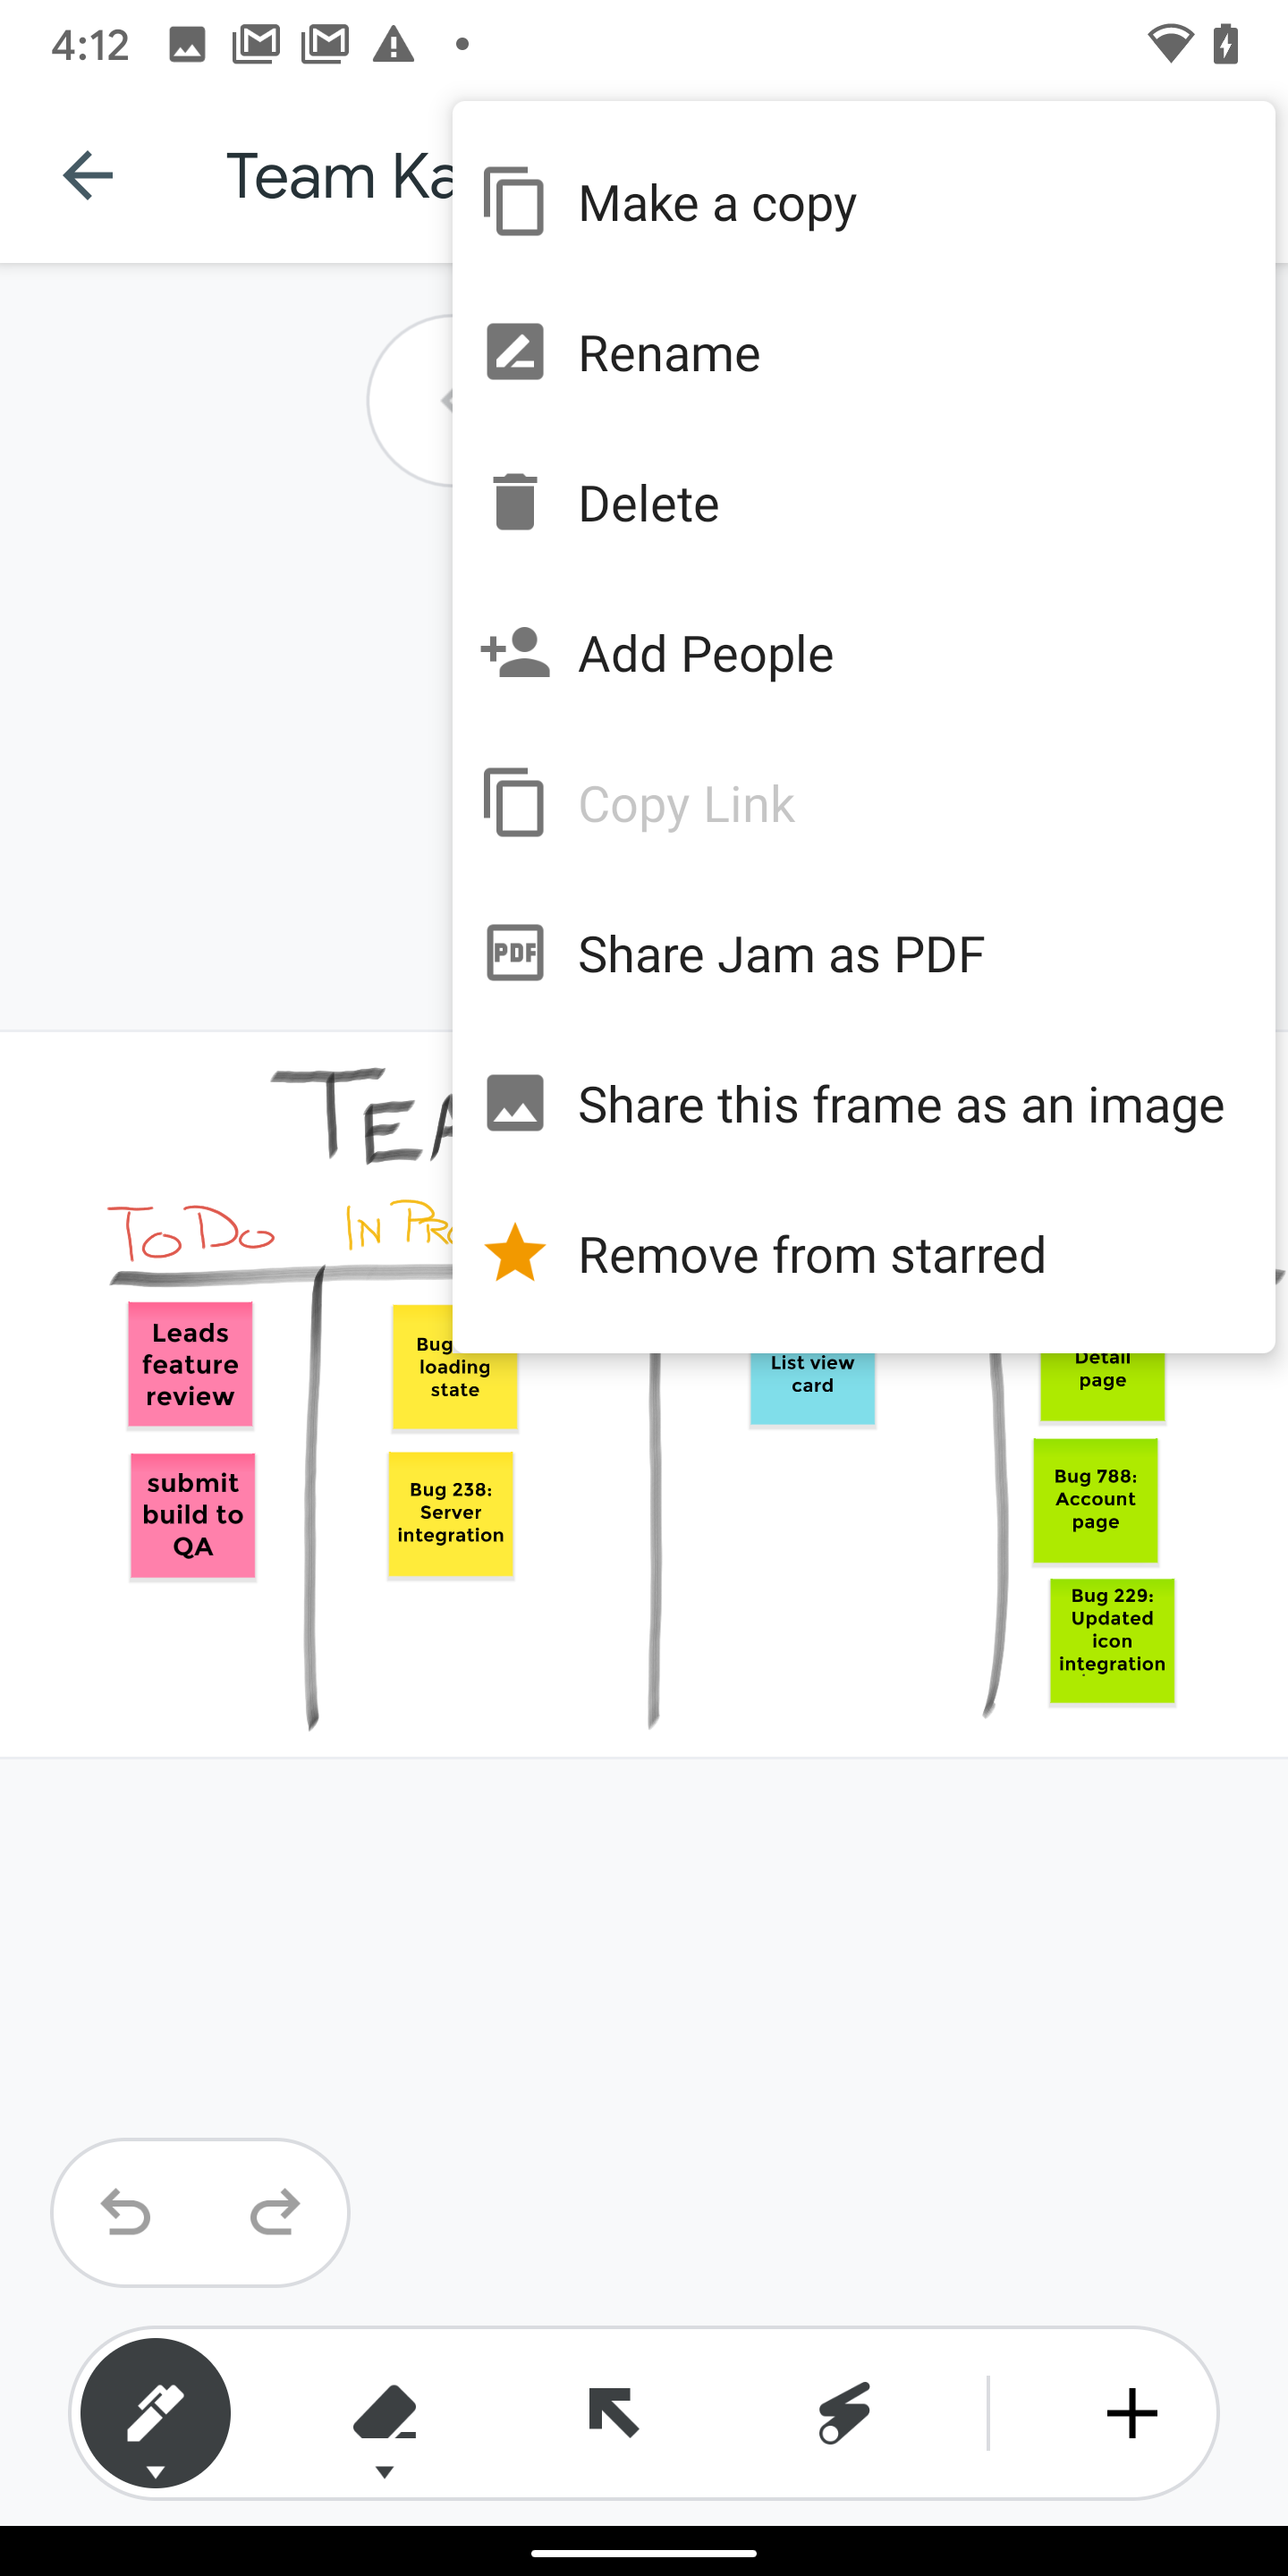Activate the selection arrow tool
The width and height of the screenshot is (1288, 2576).
pos(613,2413)
